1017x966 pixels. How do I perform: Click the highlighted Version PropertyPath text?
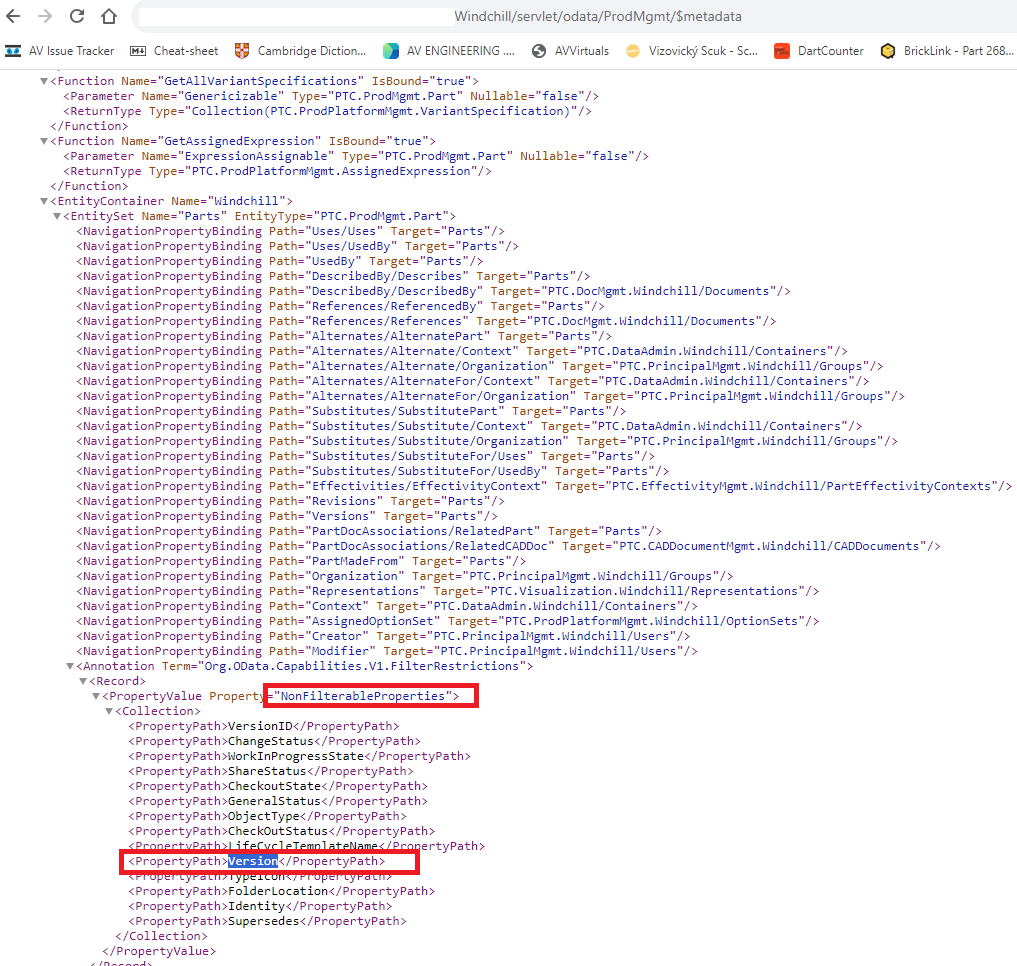click(251, 861)
